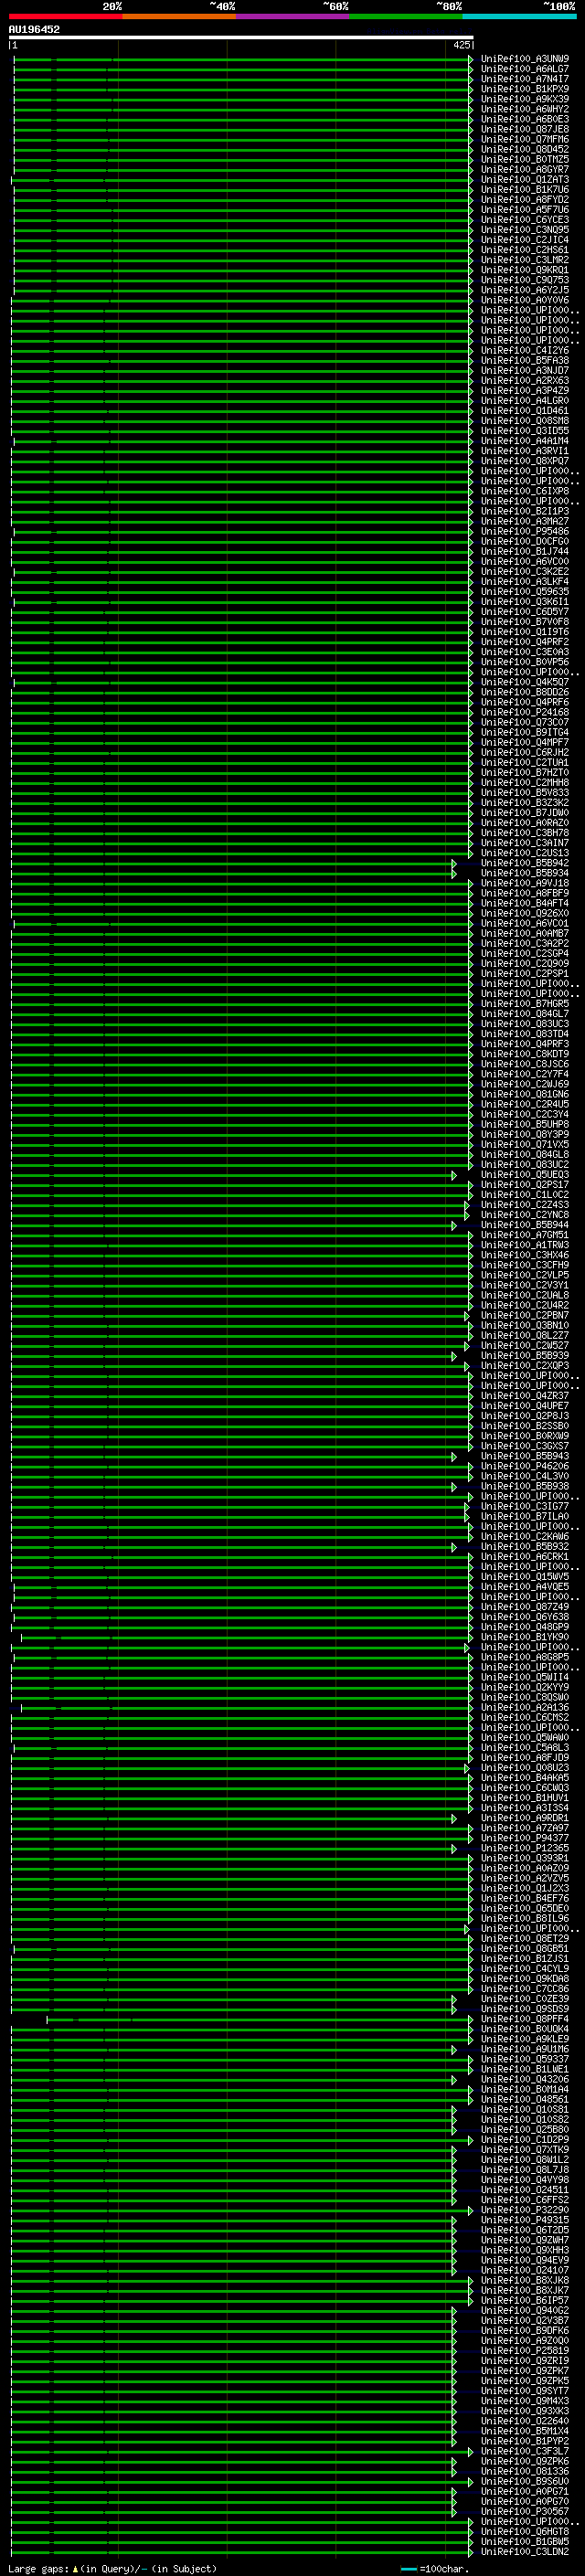Select the label UniRef100_C1L0C2
The width and height of the screenshot is (585, 2576).
click(525, 1194)
